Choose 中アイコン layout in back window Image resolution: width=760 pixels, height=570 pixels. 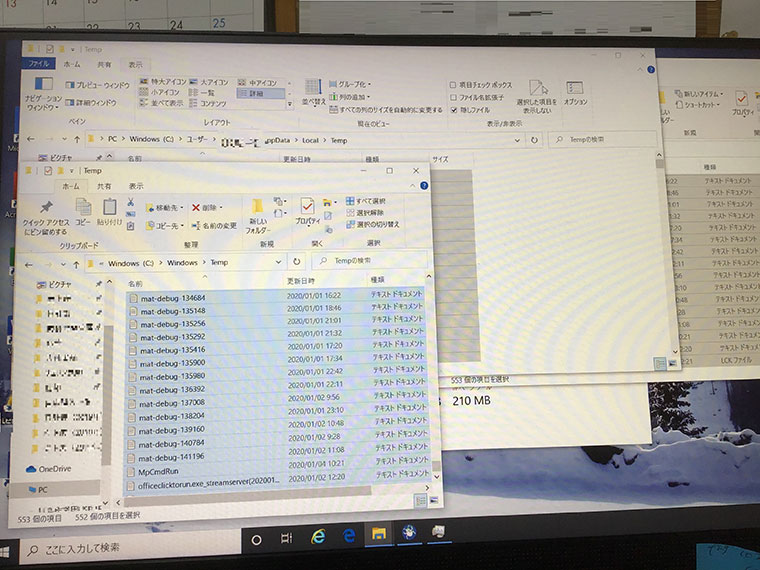(x=257, y=83)
